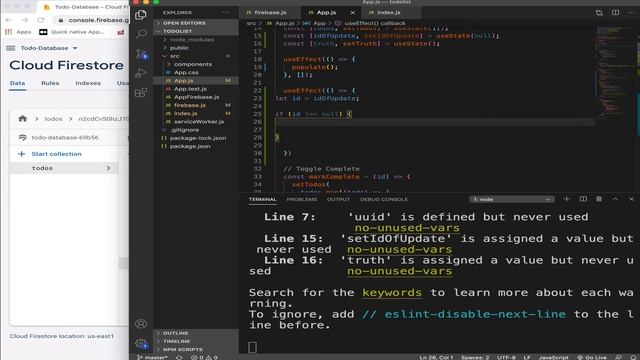
Task: Switch to the Problems panel tab
Action: [302, 199]
